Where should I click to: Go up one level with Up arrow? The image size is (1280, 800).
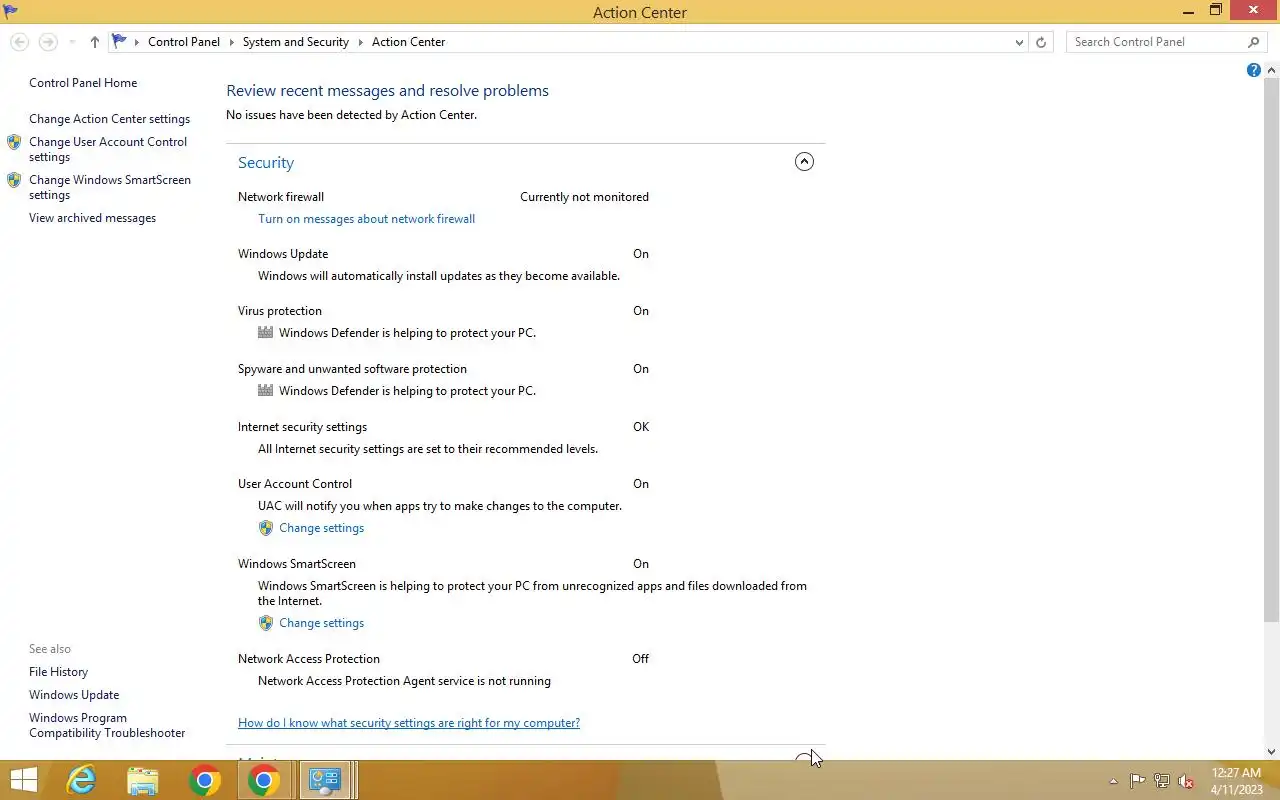click(x=95, y=42)
